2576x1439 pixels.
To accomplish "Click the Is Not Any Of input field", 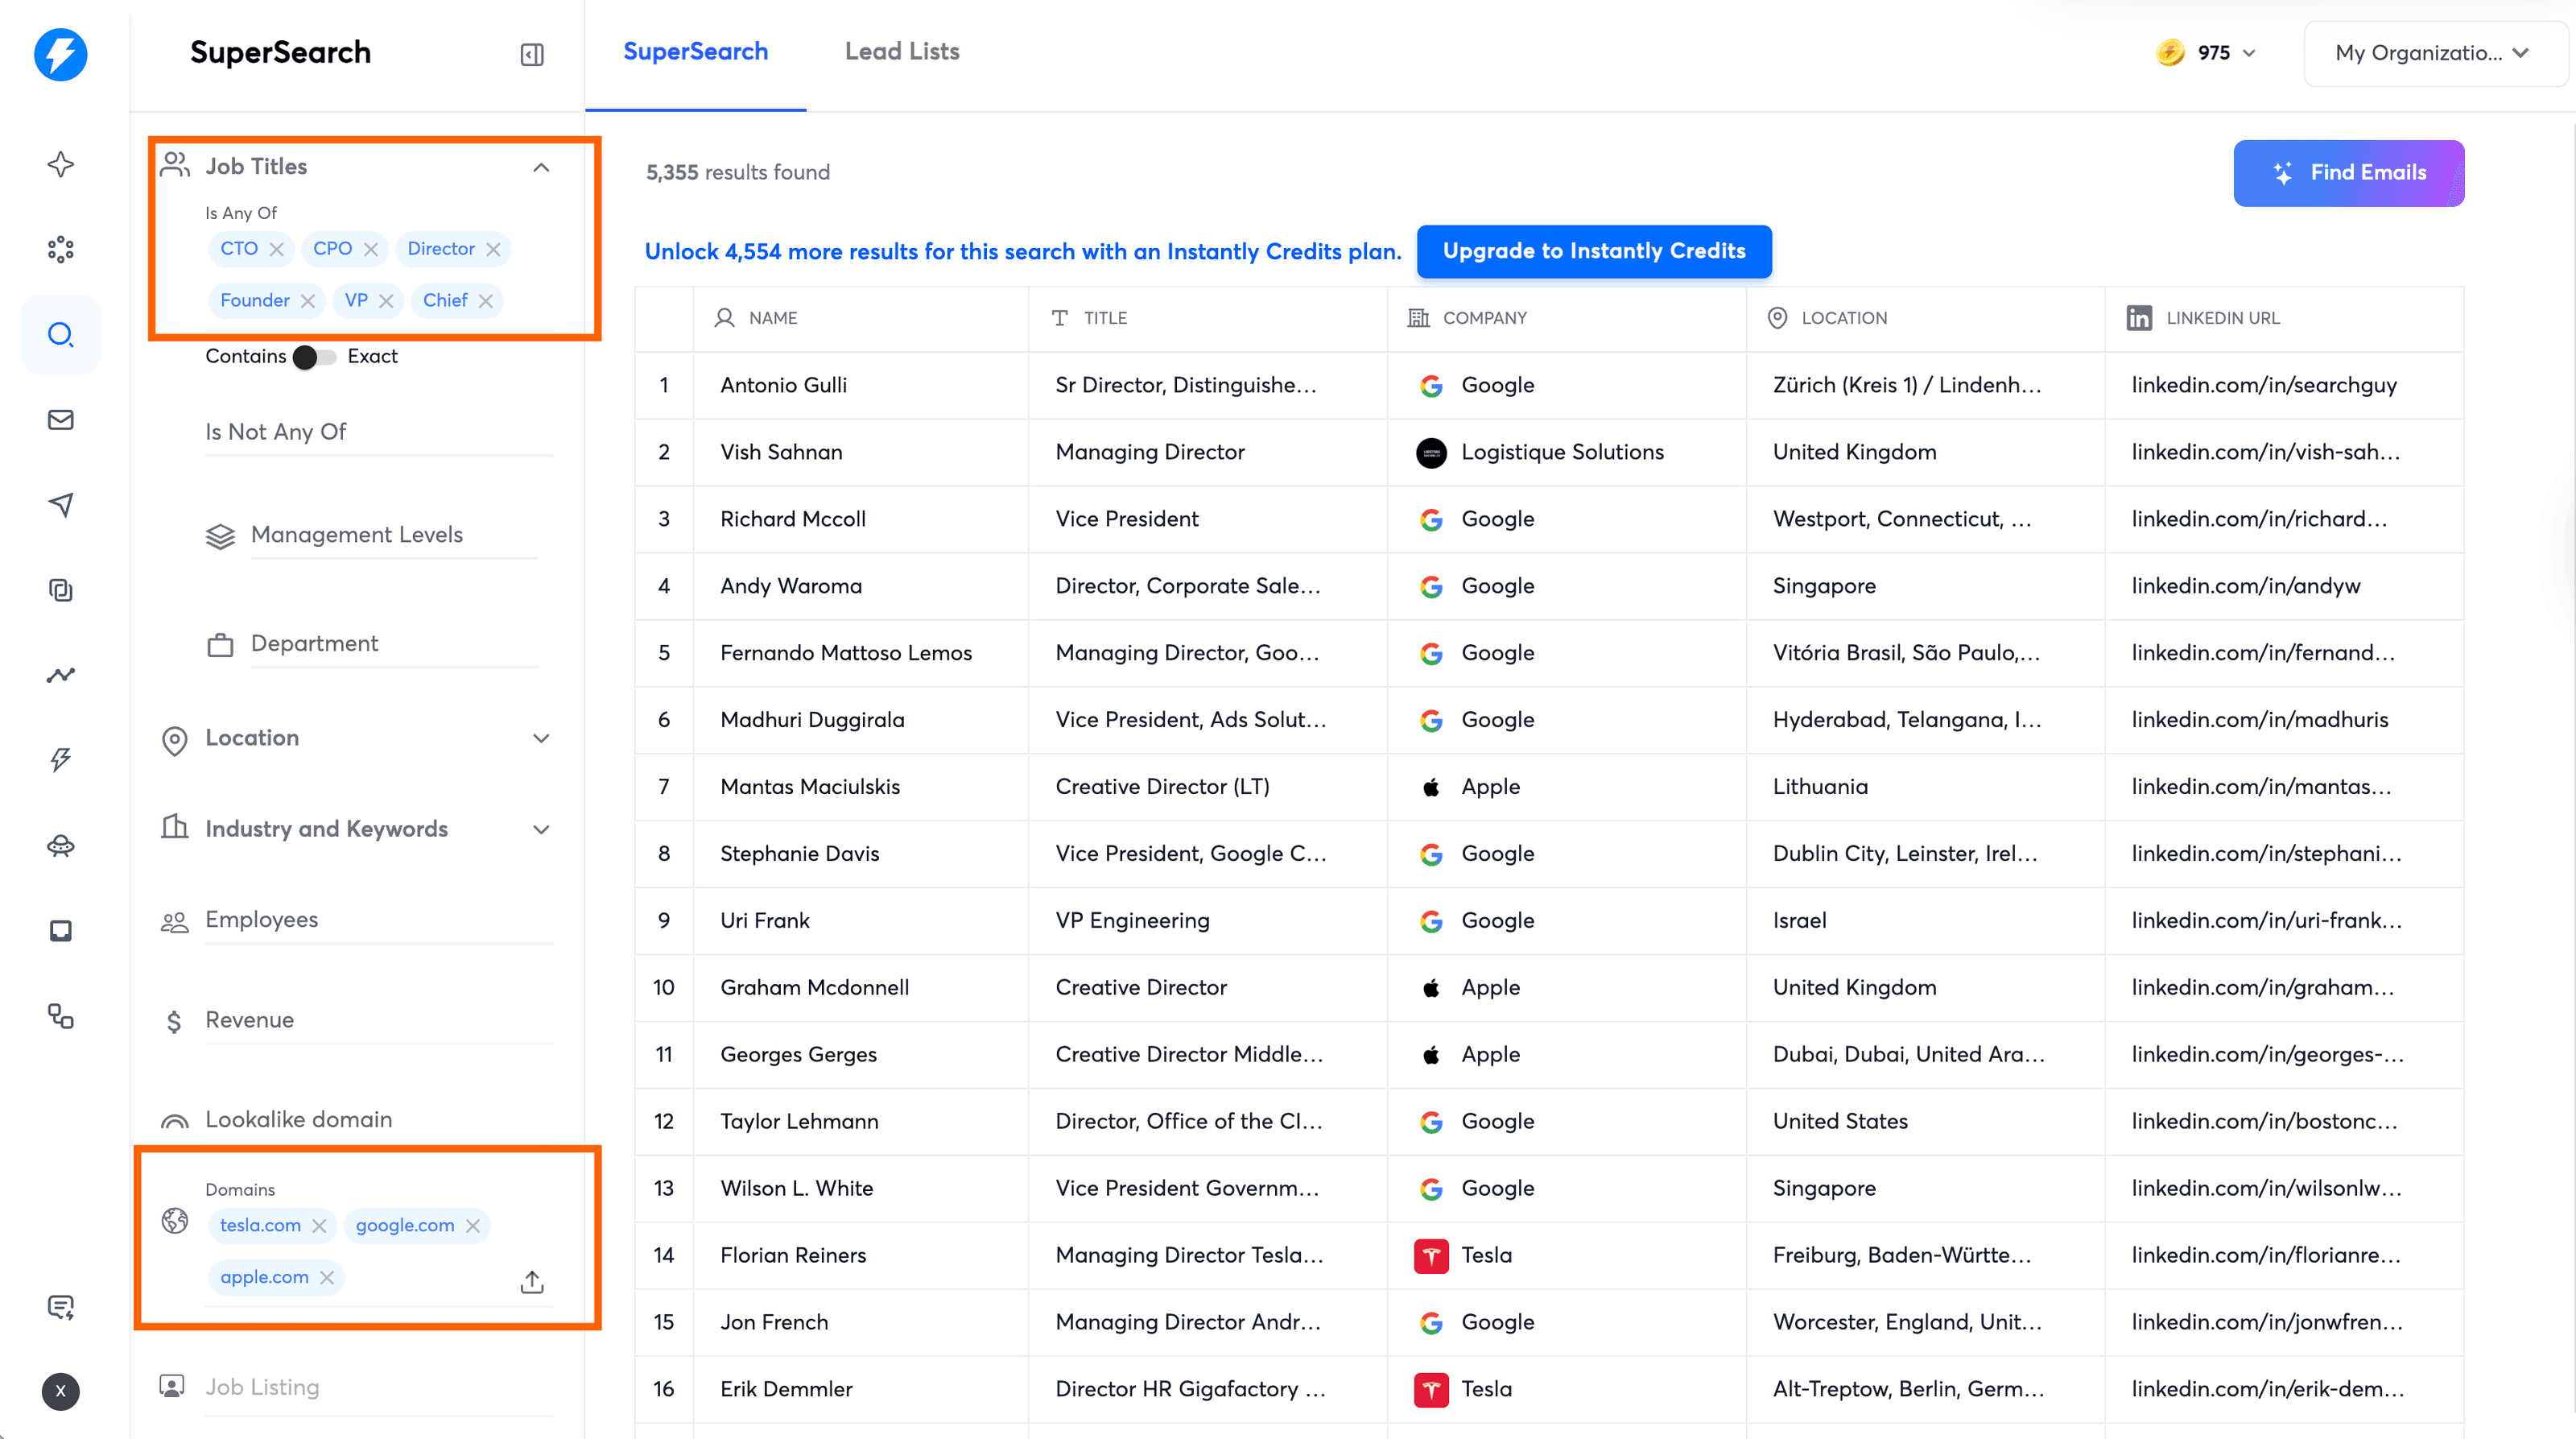I will [379, 432].
